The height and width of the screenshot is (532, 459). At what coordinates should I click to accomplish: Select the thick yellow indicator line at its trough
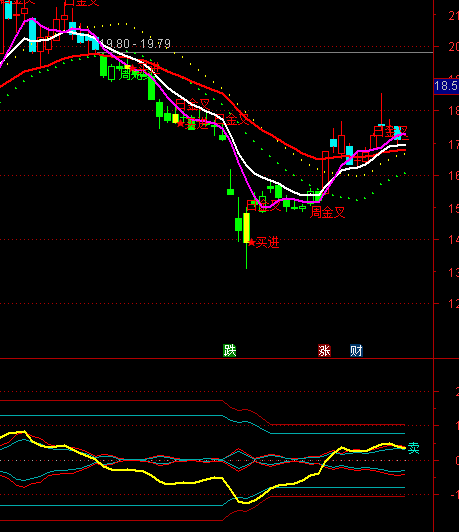tap(245, 502)
